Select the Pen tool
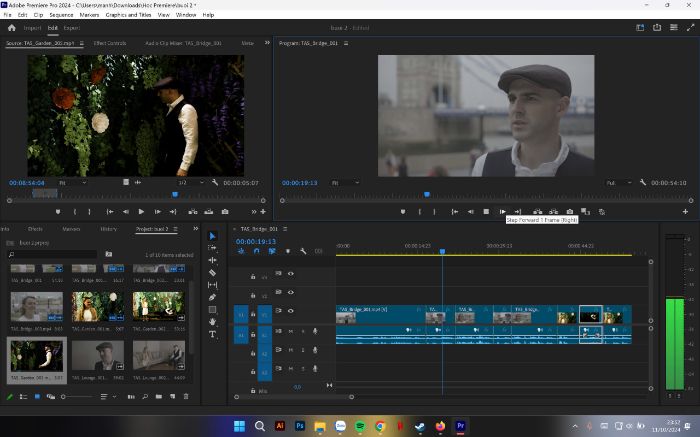Screen dimensions: 700x437 pyautogui.click(x=212, y=297)
